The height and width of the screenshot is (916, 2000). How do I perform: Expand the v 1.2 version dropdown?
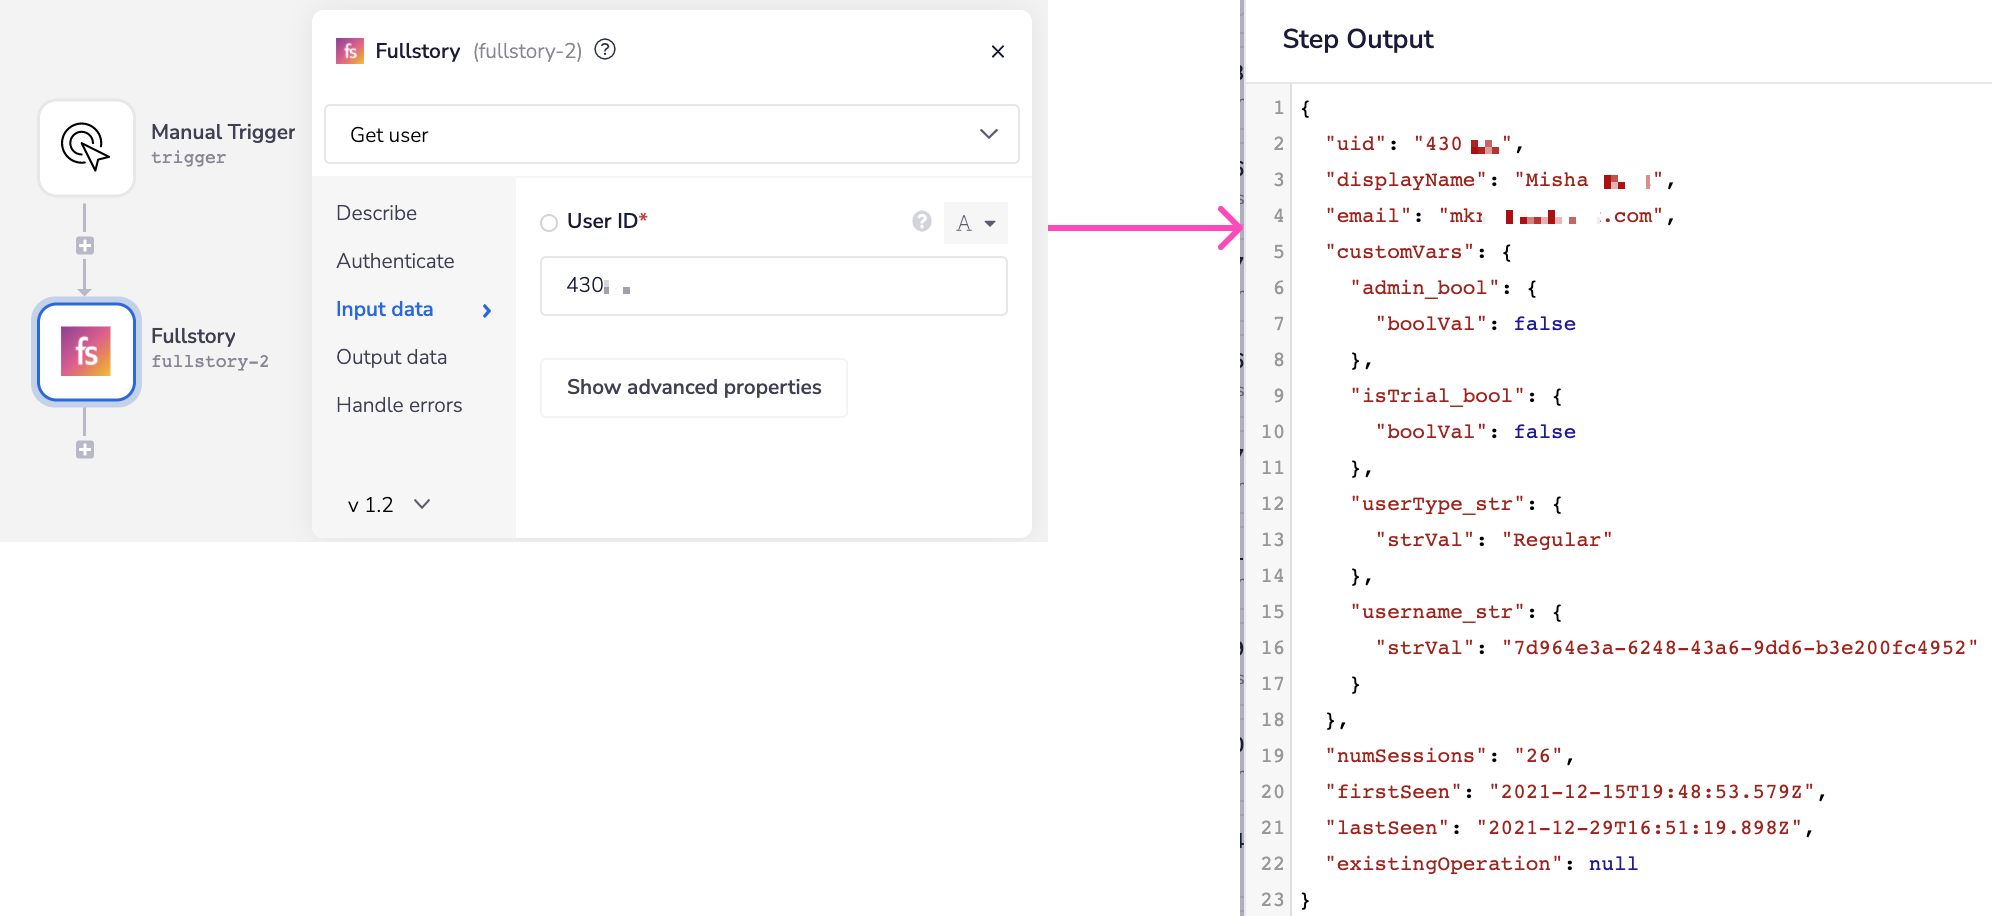(x=389, y=505)
